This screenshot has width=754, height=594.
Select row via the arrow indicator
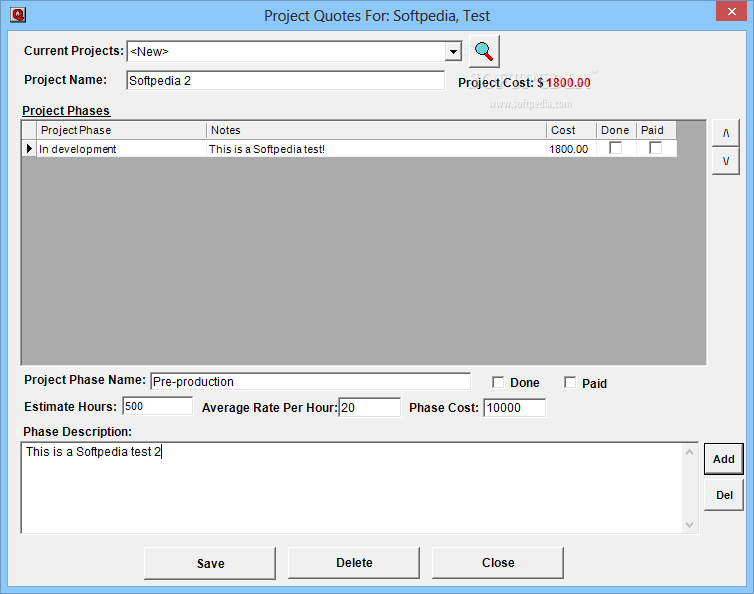[29, 149]
